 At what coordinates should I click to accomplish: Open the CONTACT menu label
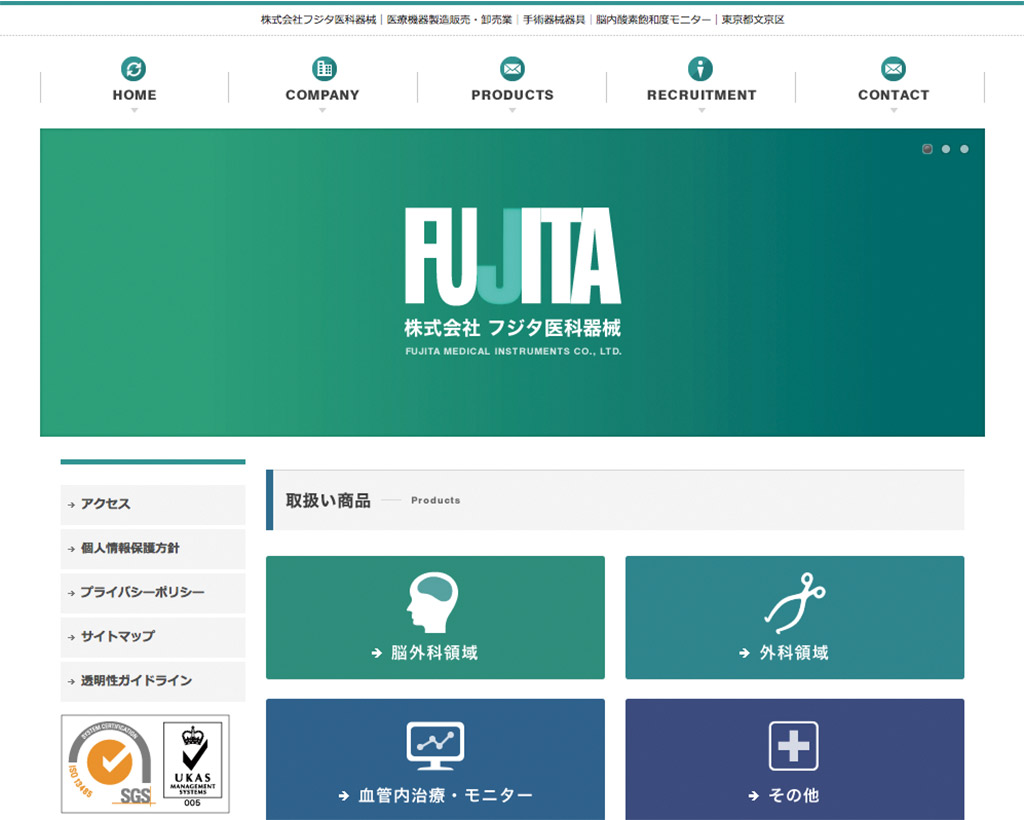click(x=893, y=95)
